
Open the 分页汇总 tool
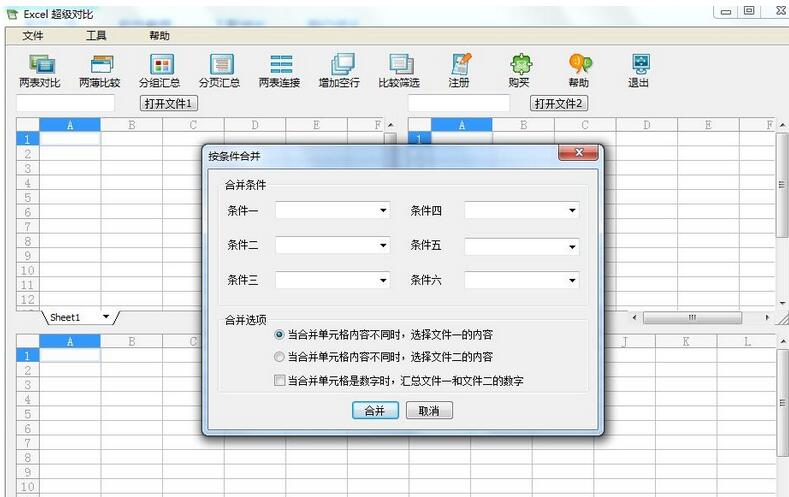[220, 71]
